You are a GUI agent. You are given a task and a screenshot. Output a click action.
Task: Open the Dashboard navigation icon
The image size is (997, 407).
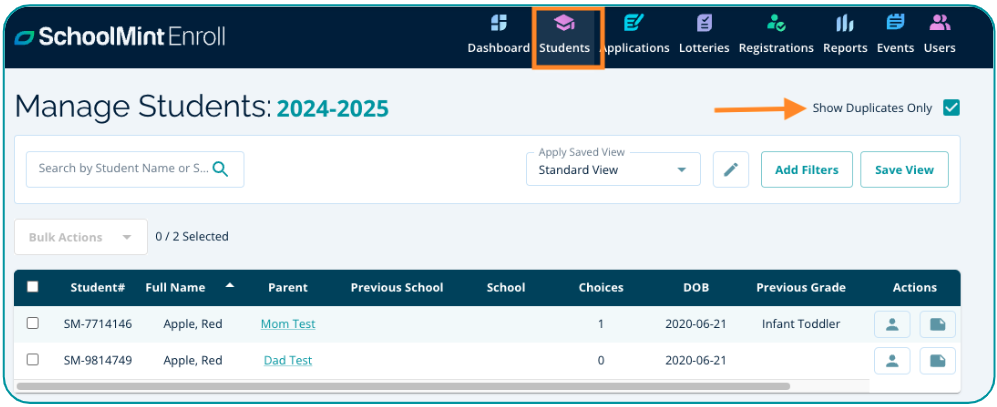click(498, 24)
